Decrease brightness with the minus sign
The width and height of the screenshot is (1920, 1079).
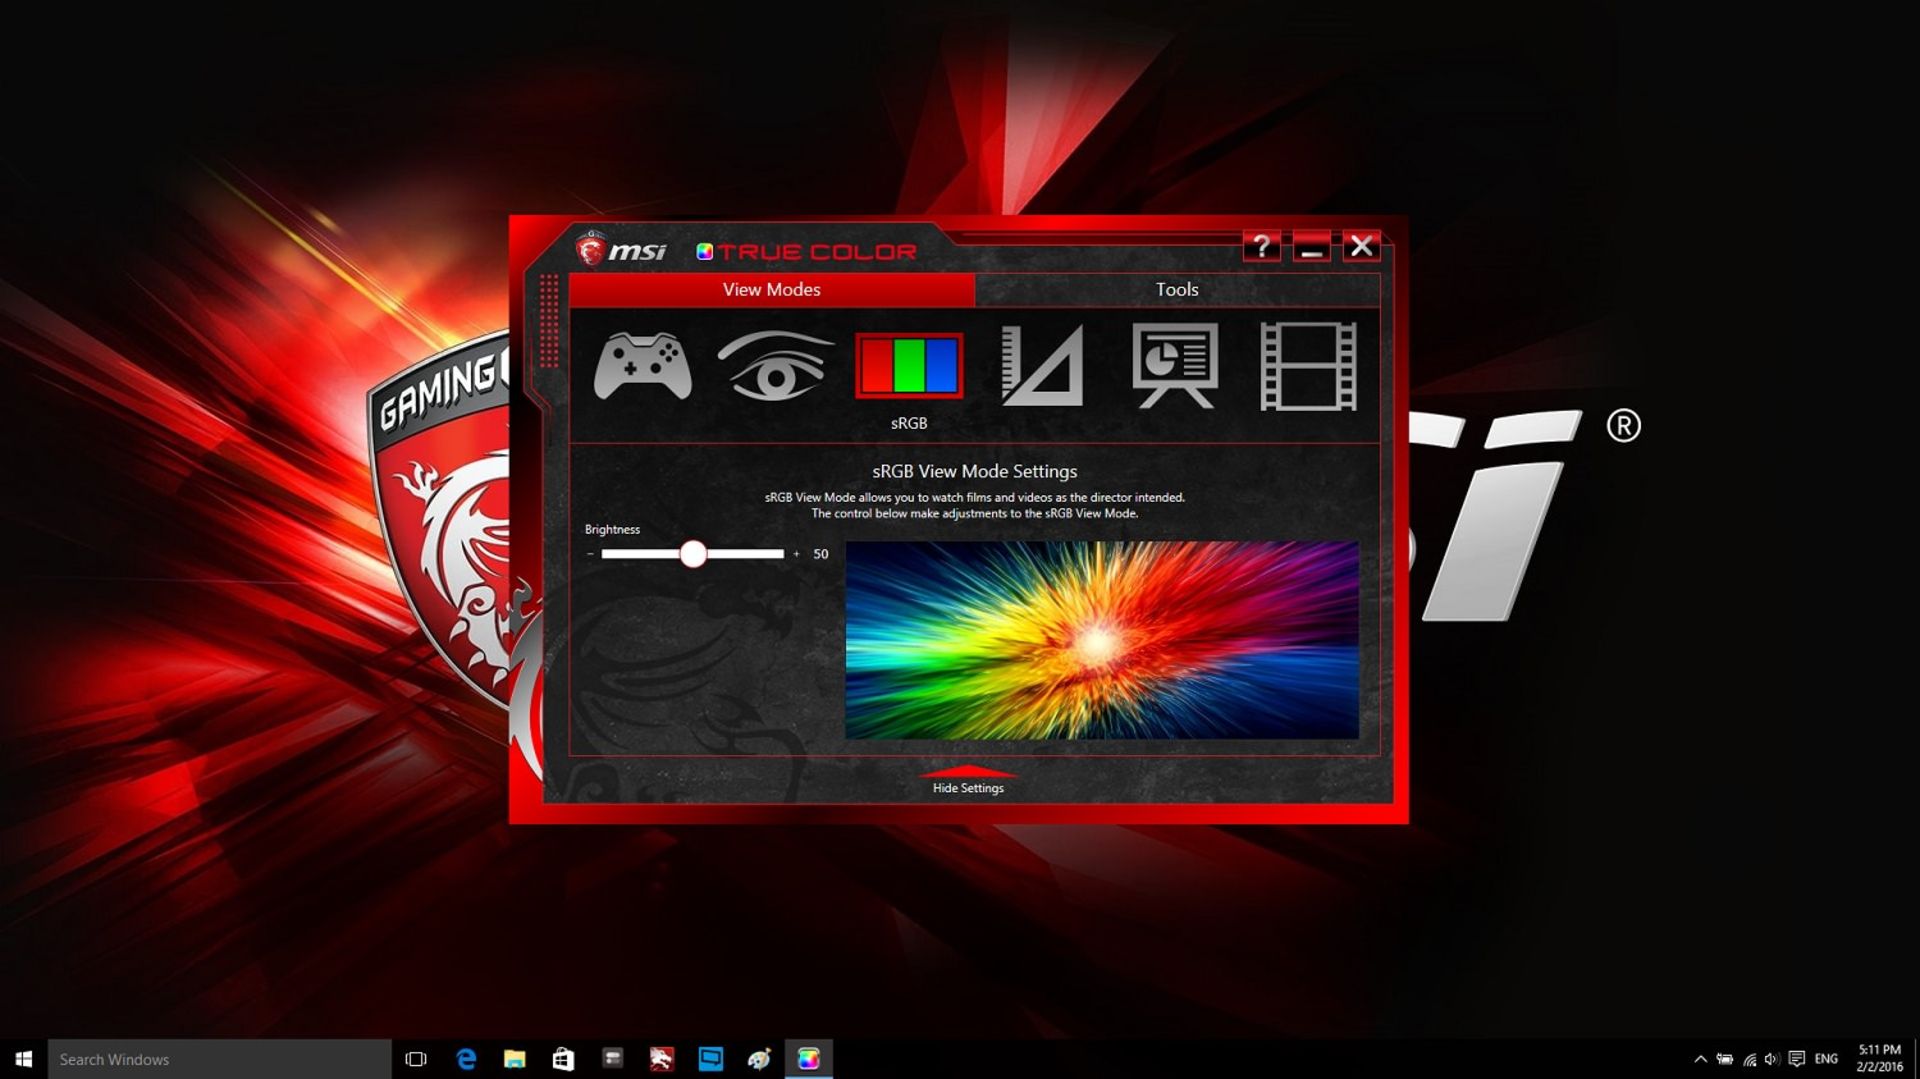point(590,554)
